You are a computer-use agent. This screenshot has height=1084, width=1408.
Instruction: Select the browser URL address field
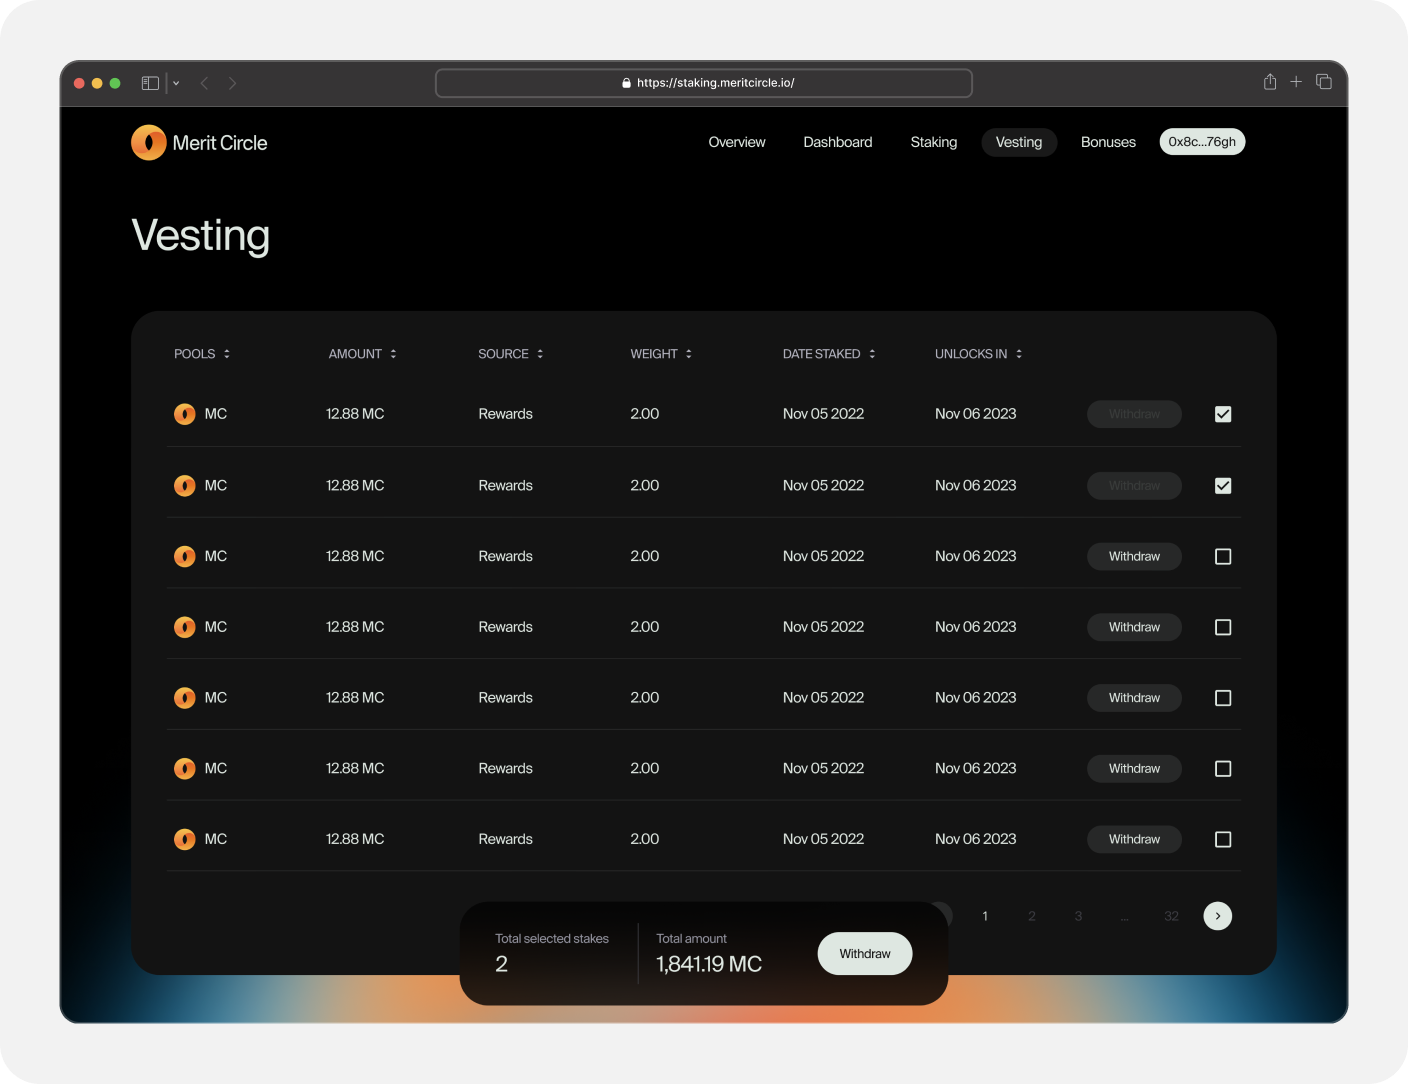(x=704, y=83)
